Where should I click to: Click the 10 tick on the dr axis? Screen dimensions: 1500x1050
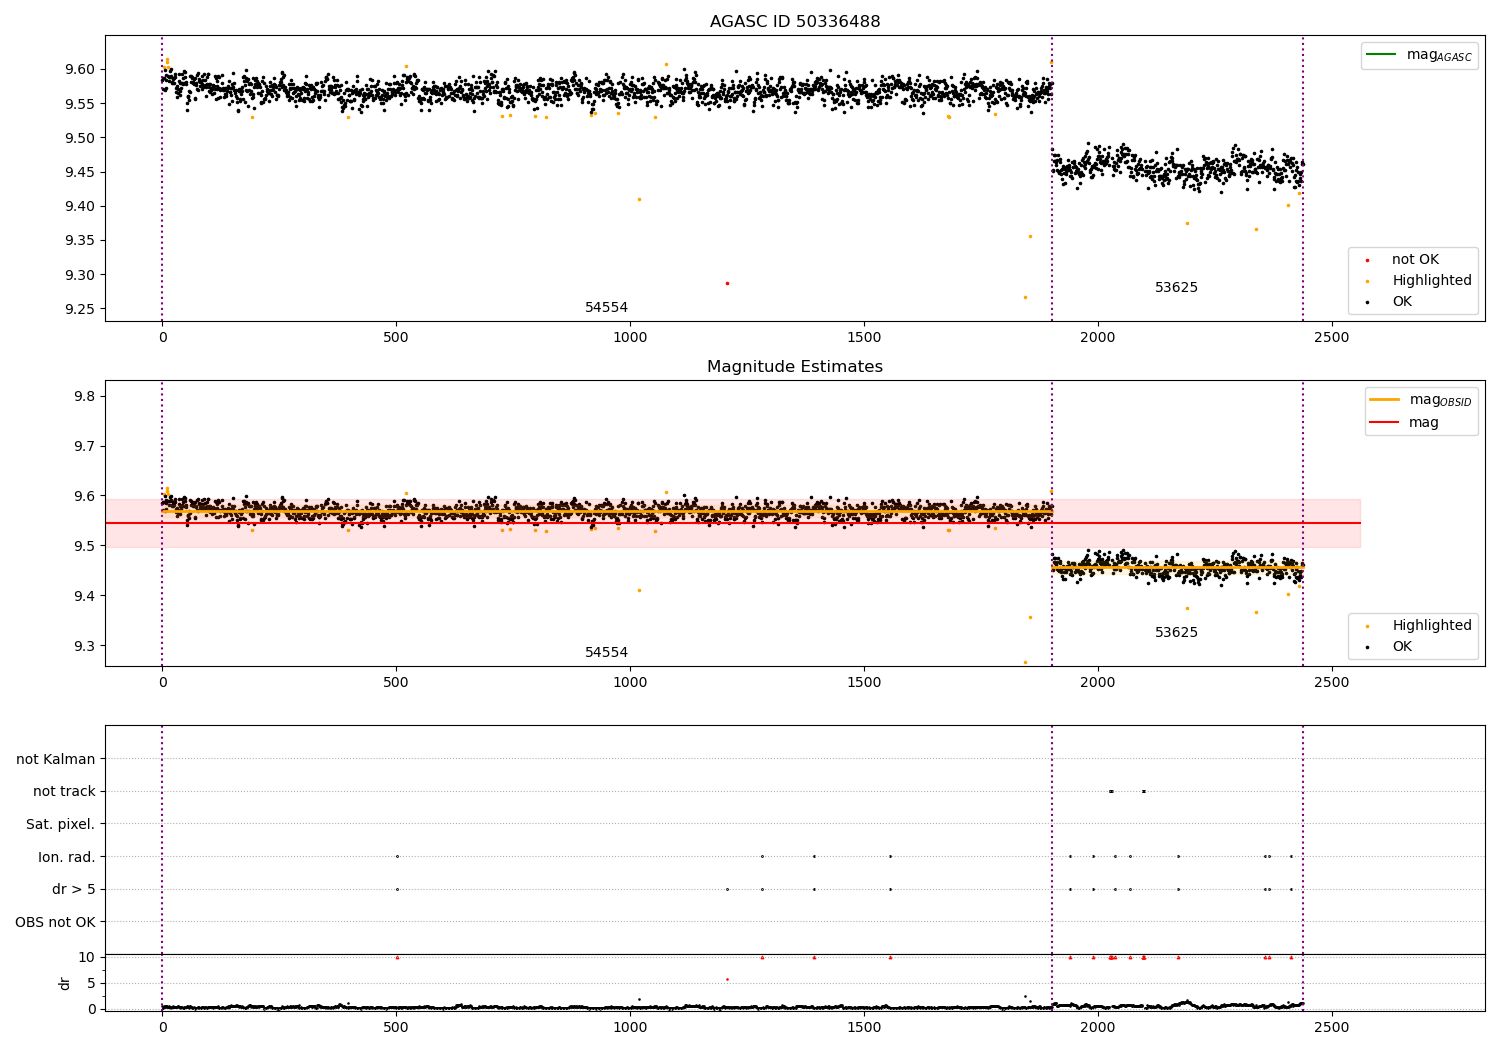click(87, 958)
